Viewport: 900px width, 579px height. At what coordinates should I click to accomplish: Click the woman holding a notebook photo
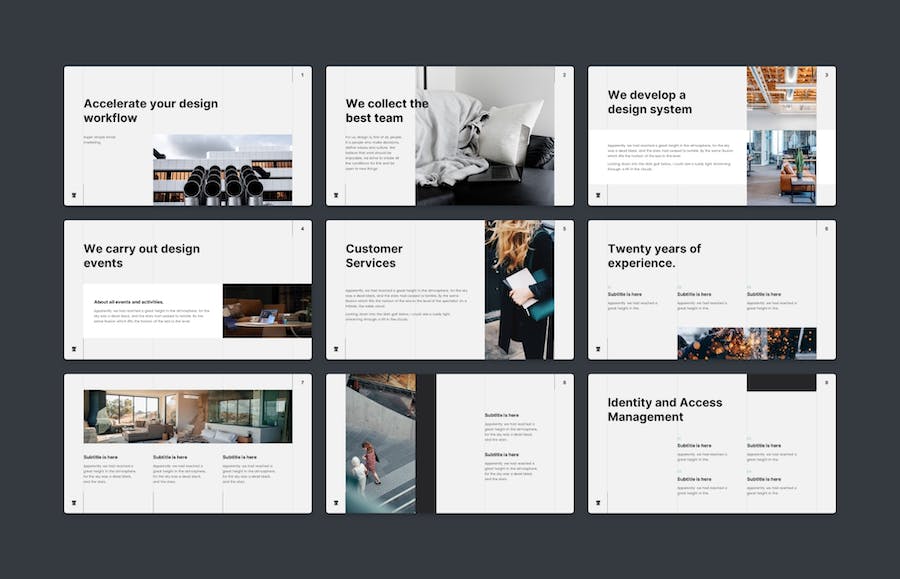519,290
